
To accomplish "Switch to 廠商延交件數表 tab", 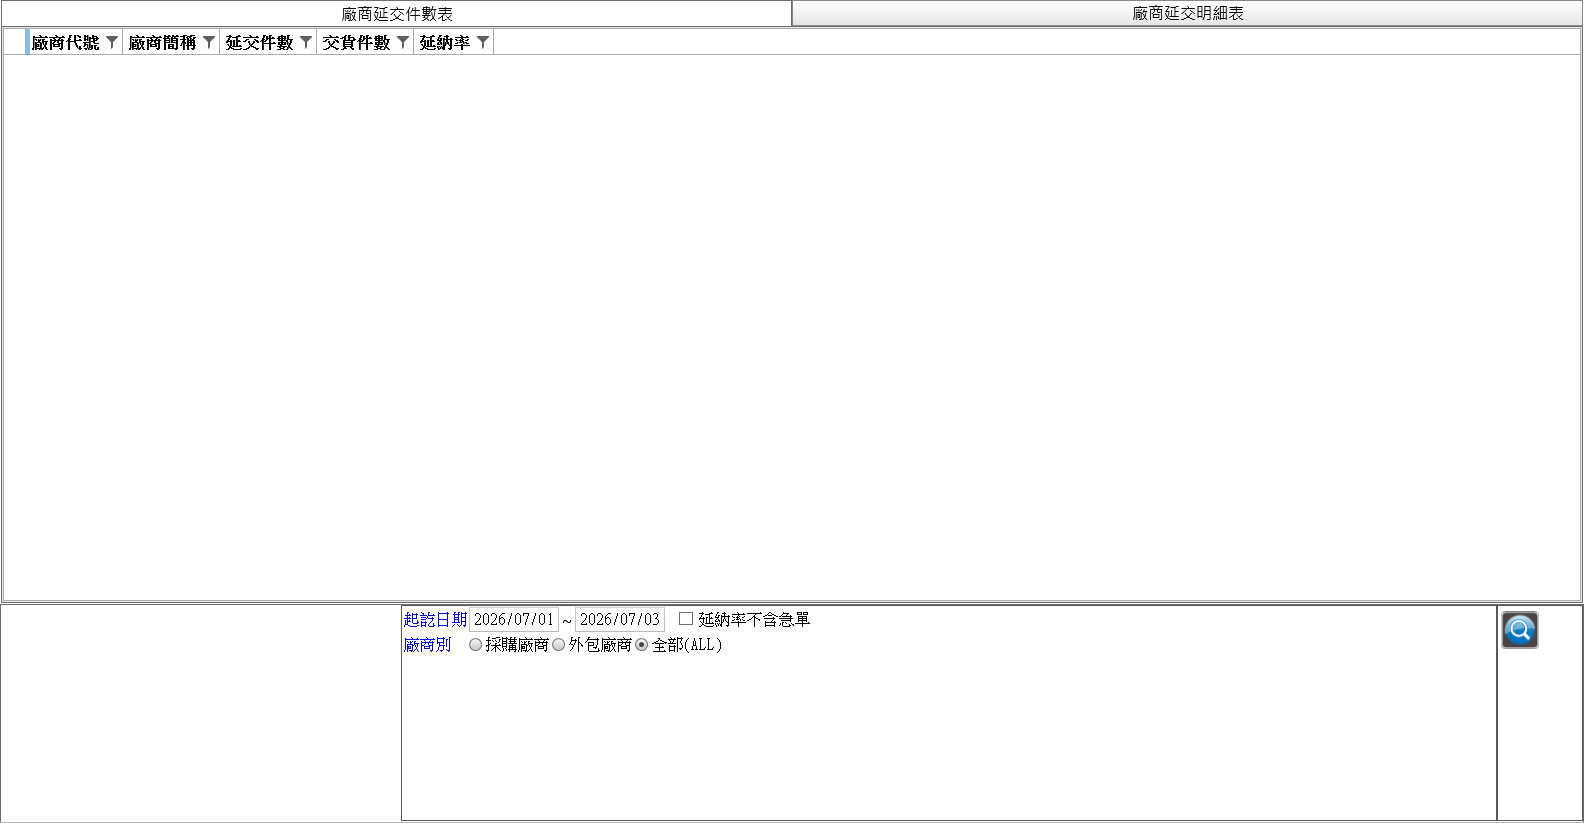I will pos(397,14).
